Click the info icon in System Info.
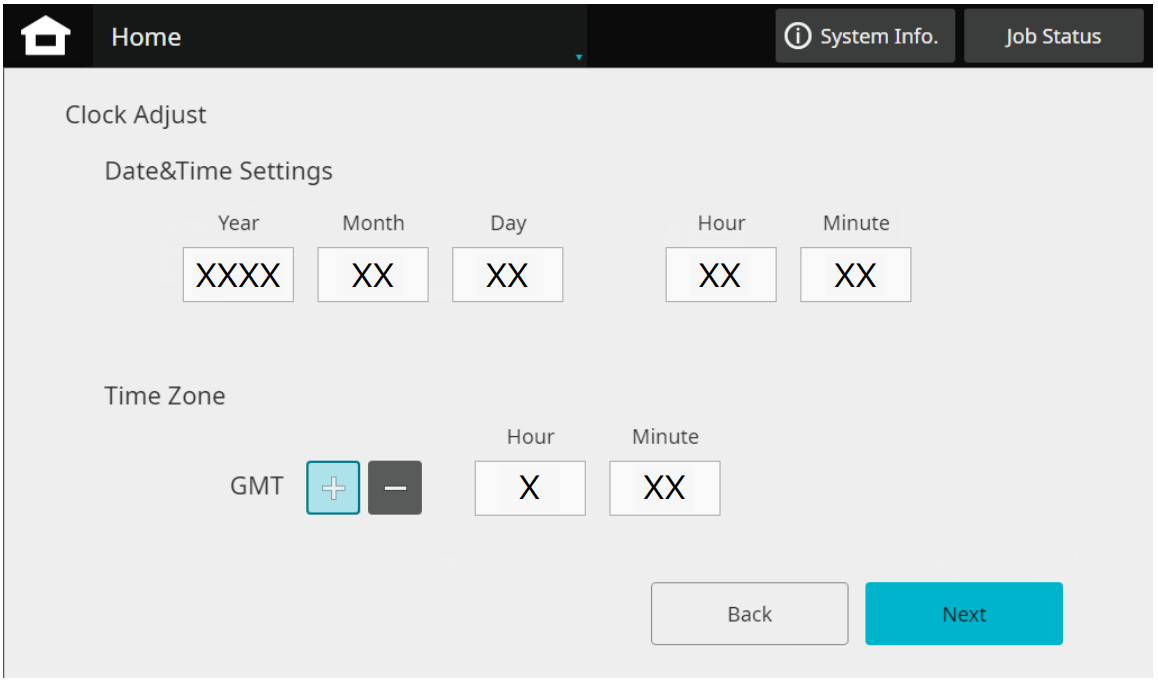 (x=797, y=37)
